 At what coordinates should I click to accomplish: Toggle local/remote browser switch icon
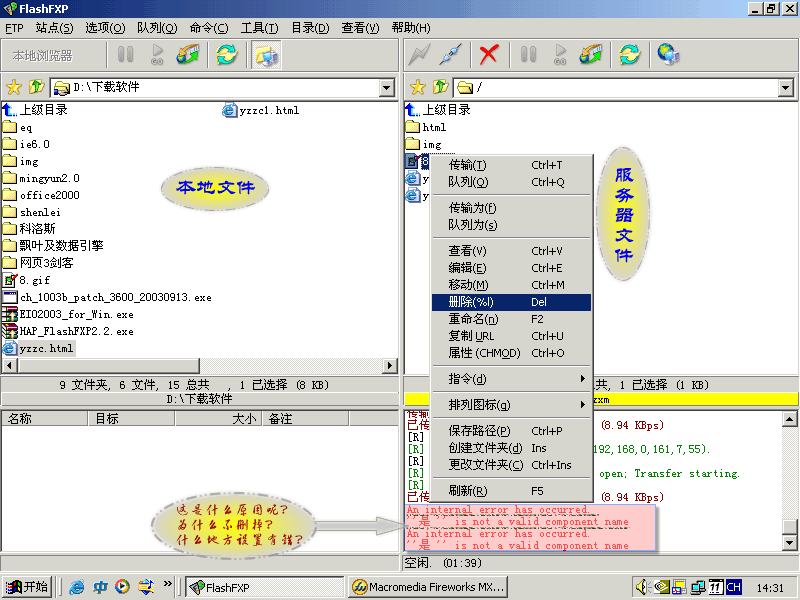[266, 55]
